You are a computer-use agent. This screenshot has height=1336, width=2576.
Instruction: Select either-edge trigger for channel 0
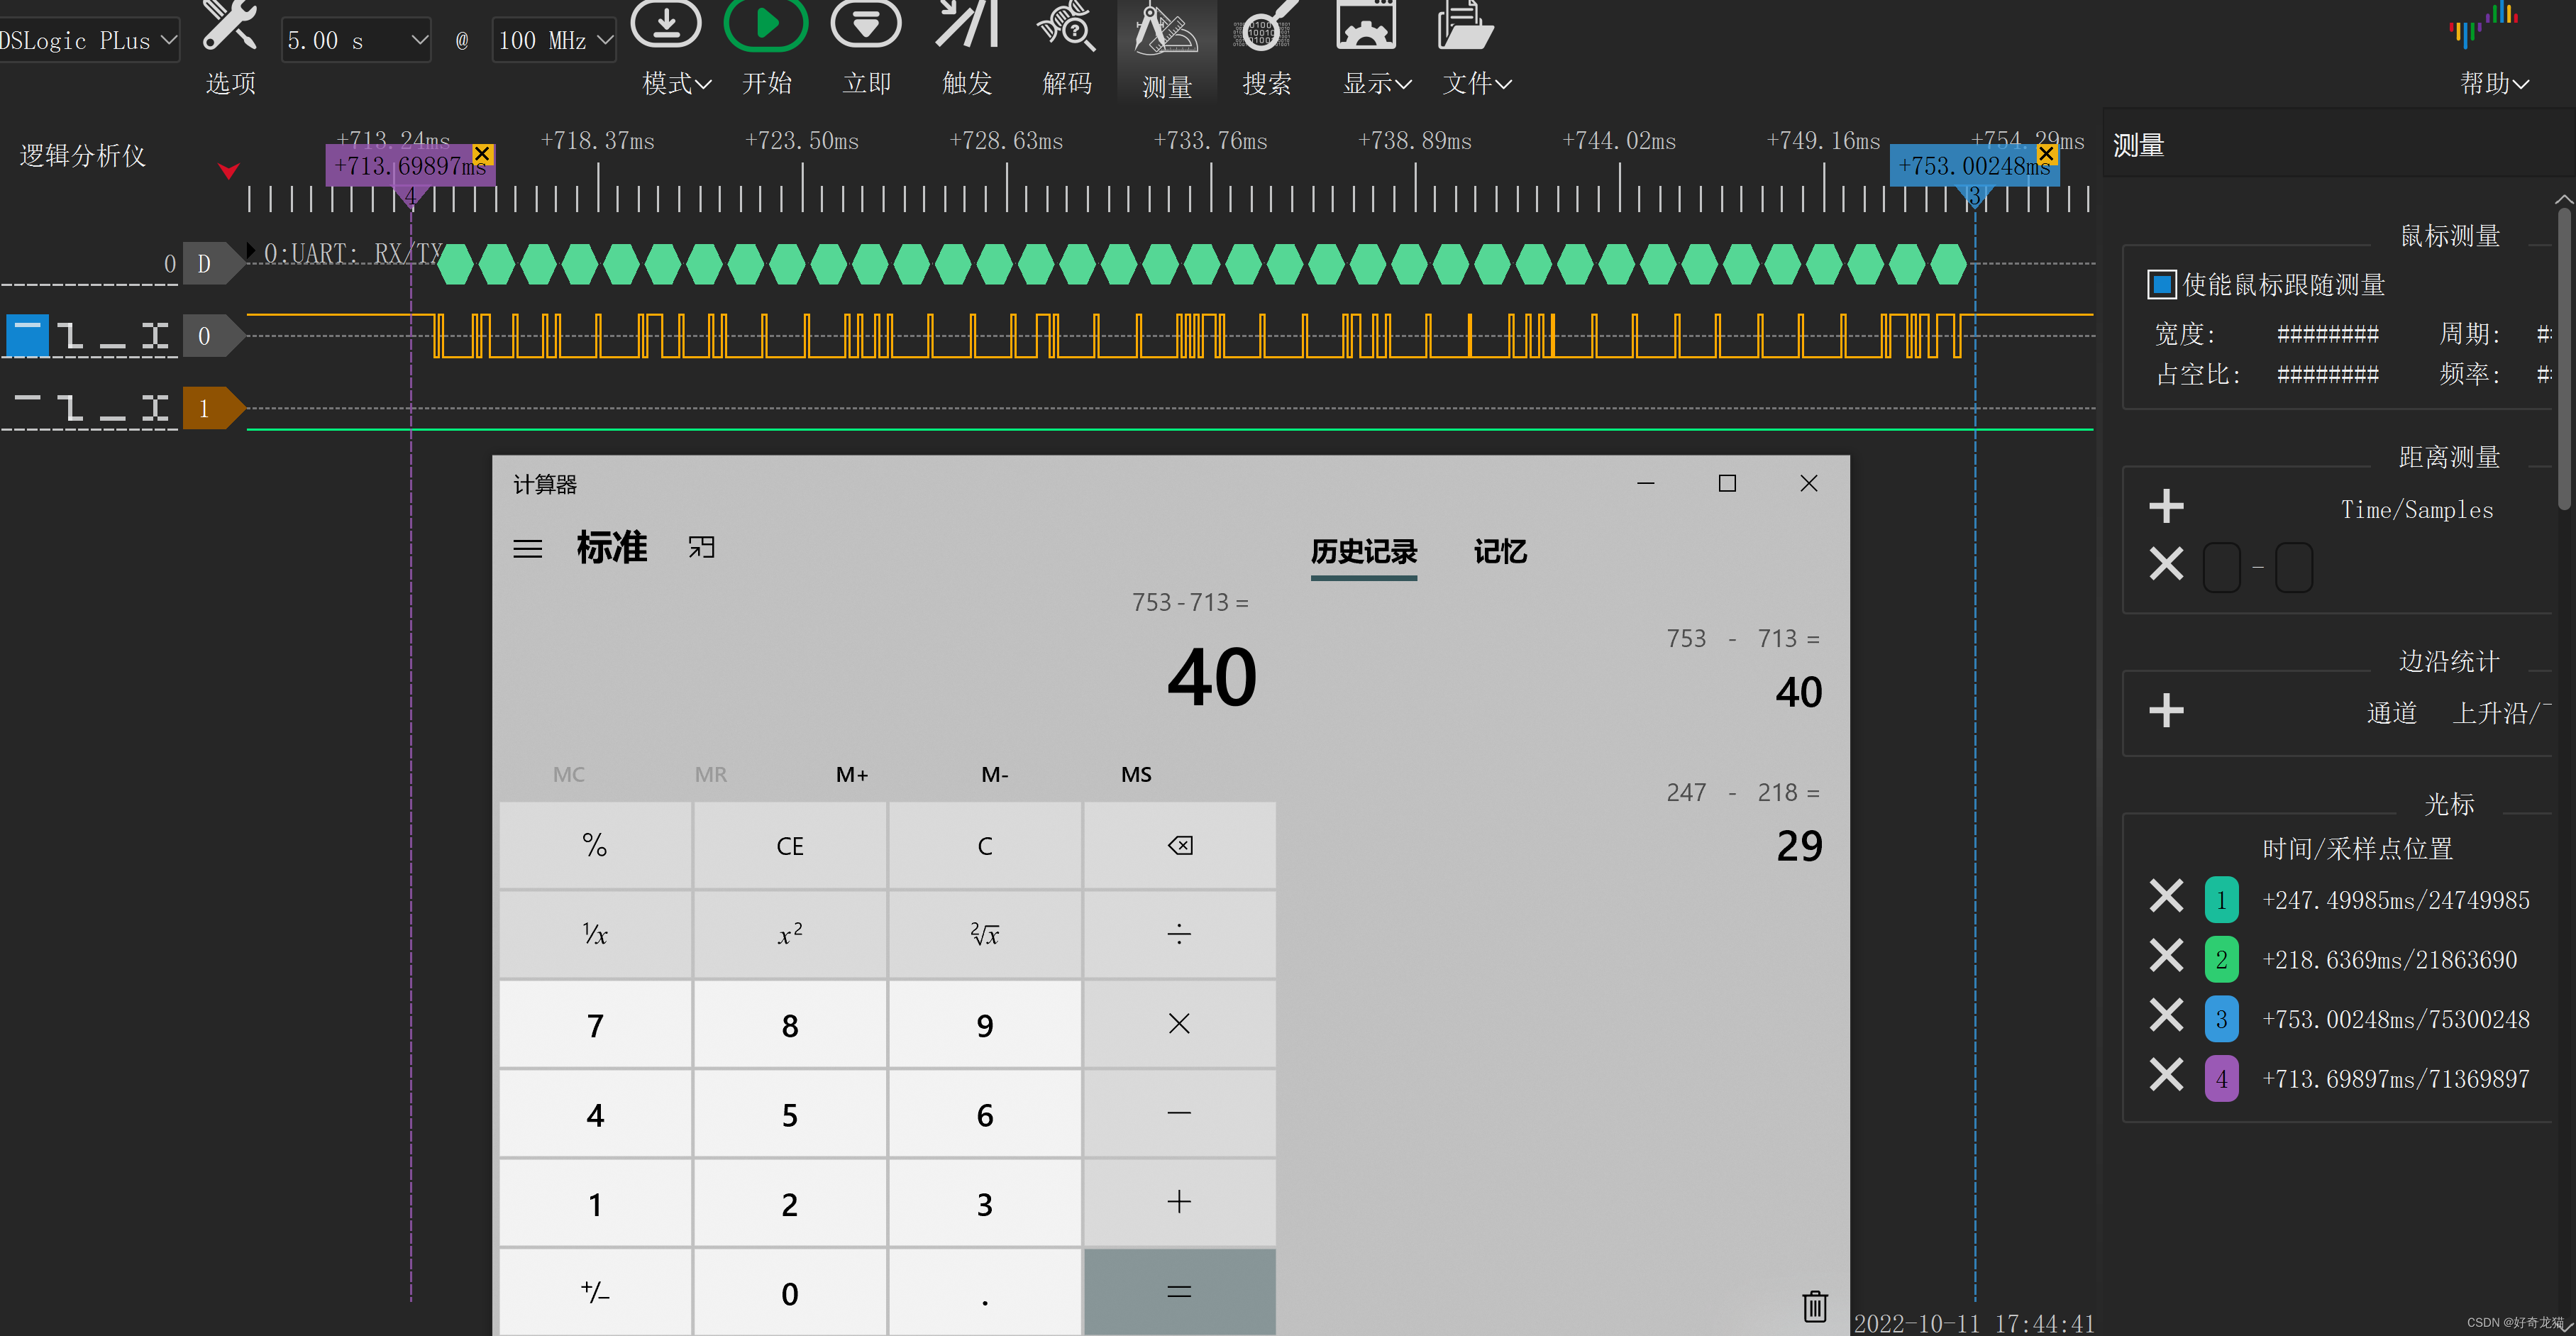[x=155, y=335]
